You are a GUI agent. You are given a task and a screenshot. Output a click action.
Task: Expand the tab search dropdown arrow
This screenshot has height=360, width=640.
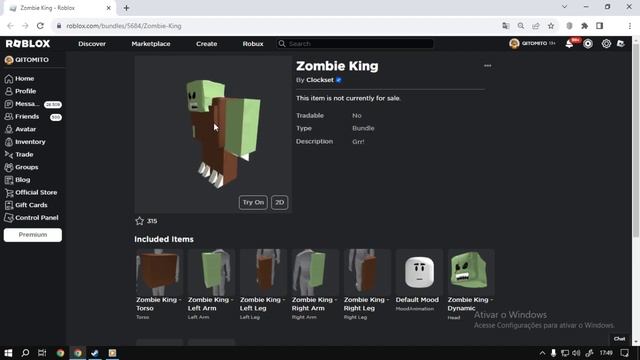(564, 7)
